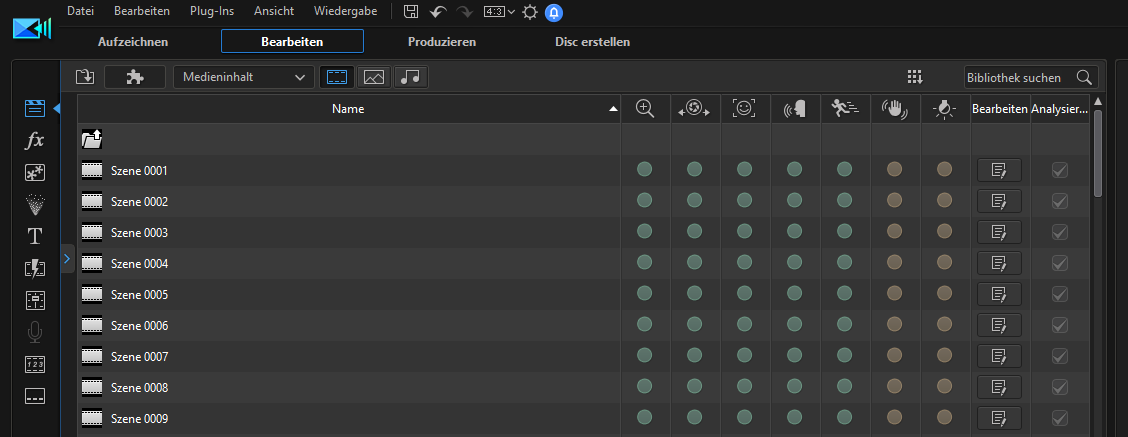
Task: Toggle Analysieren checkbox for Szene 0005
Action: coord(1059,295)
